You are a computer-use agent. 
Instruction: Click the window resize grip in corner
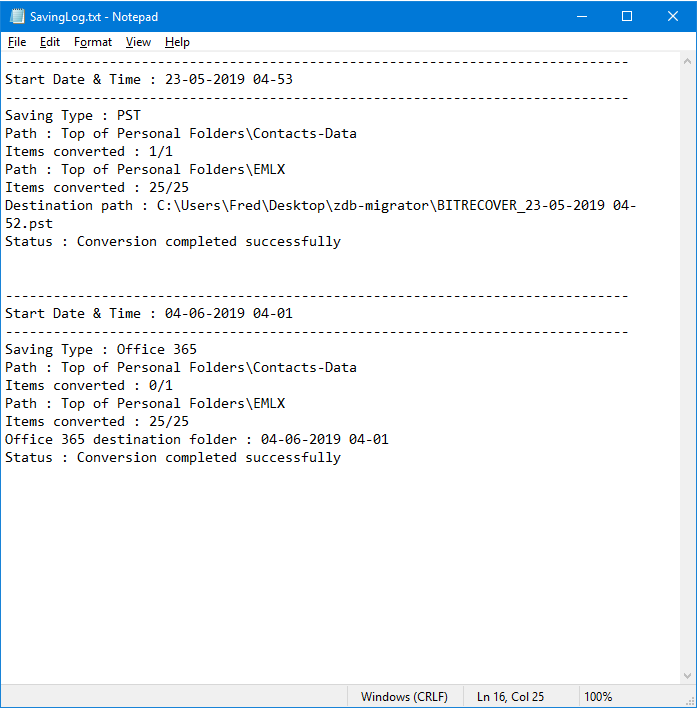pos(690,701)
